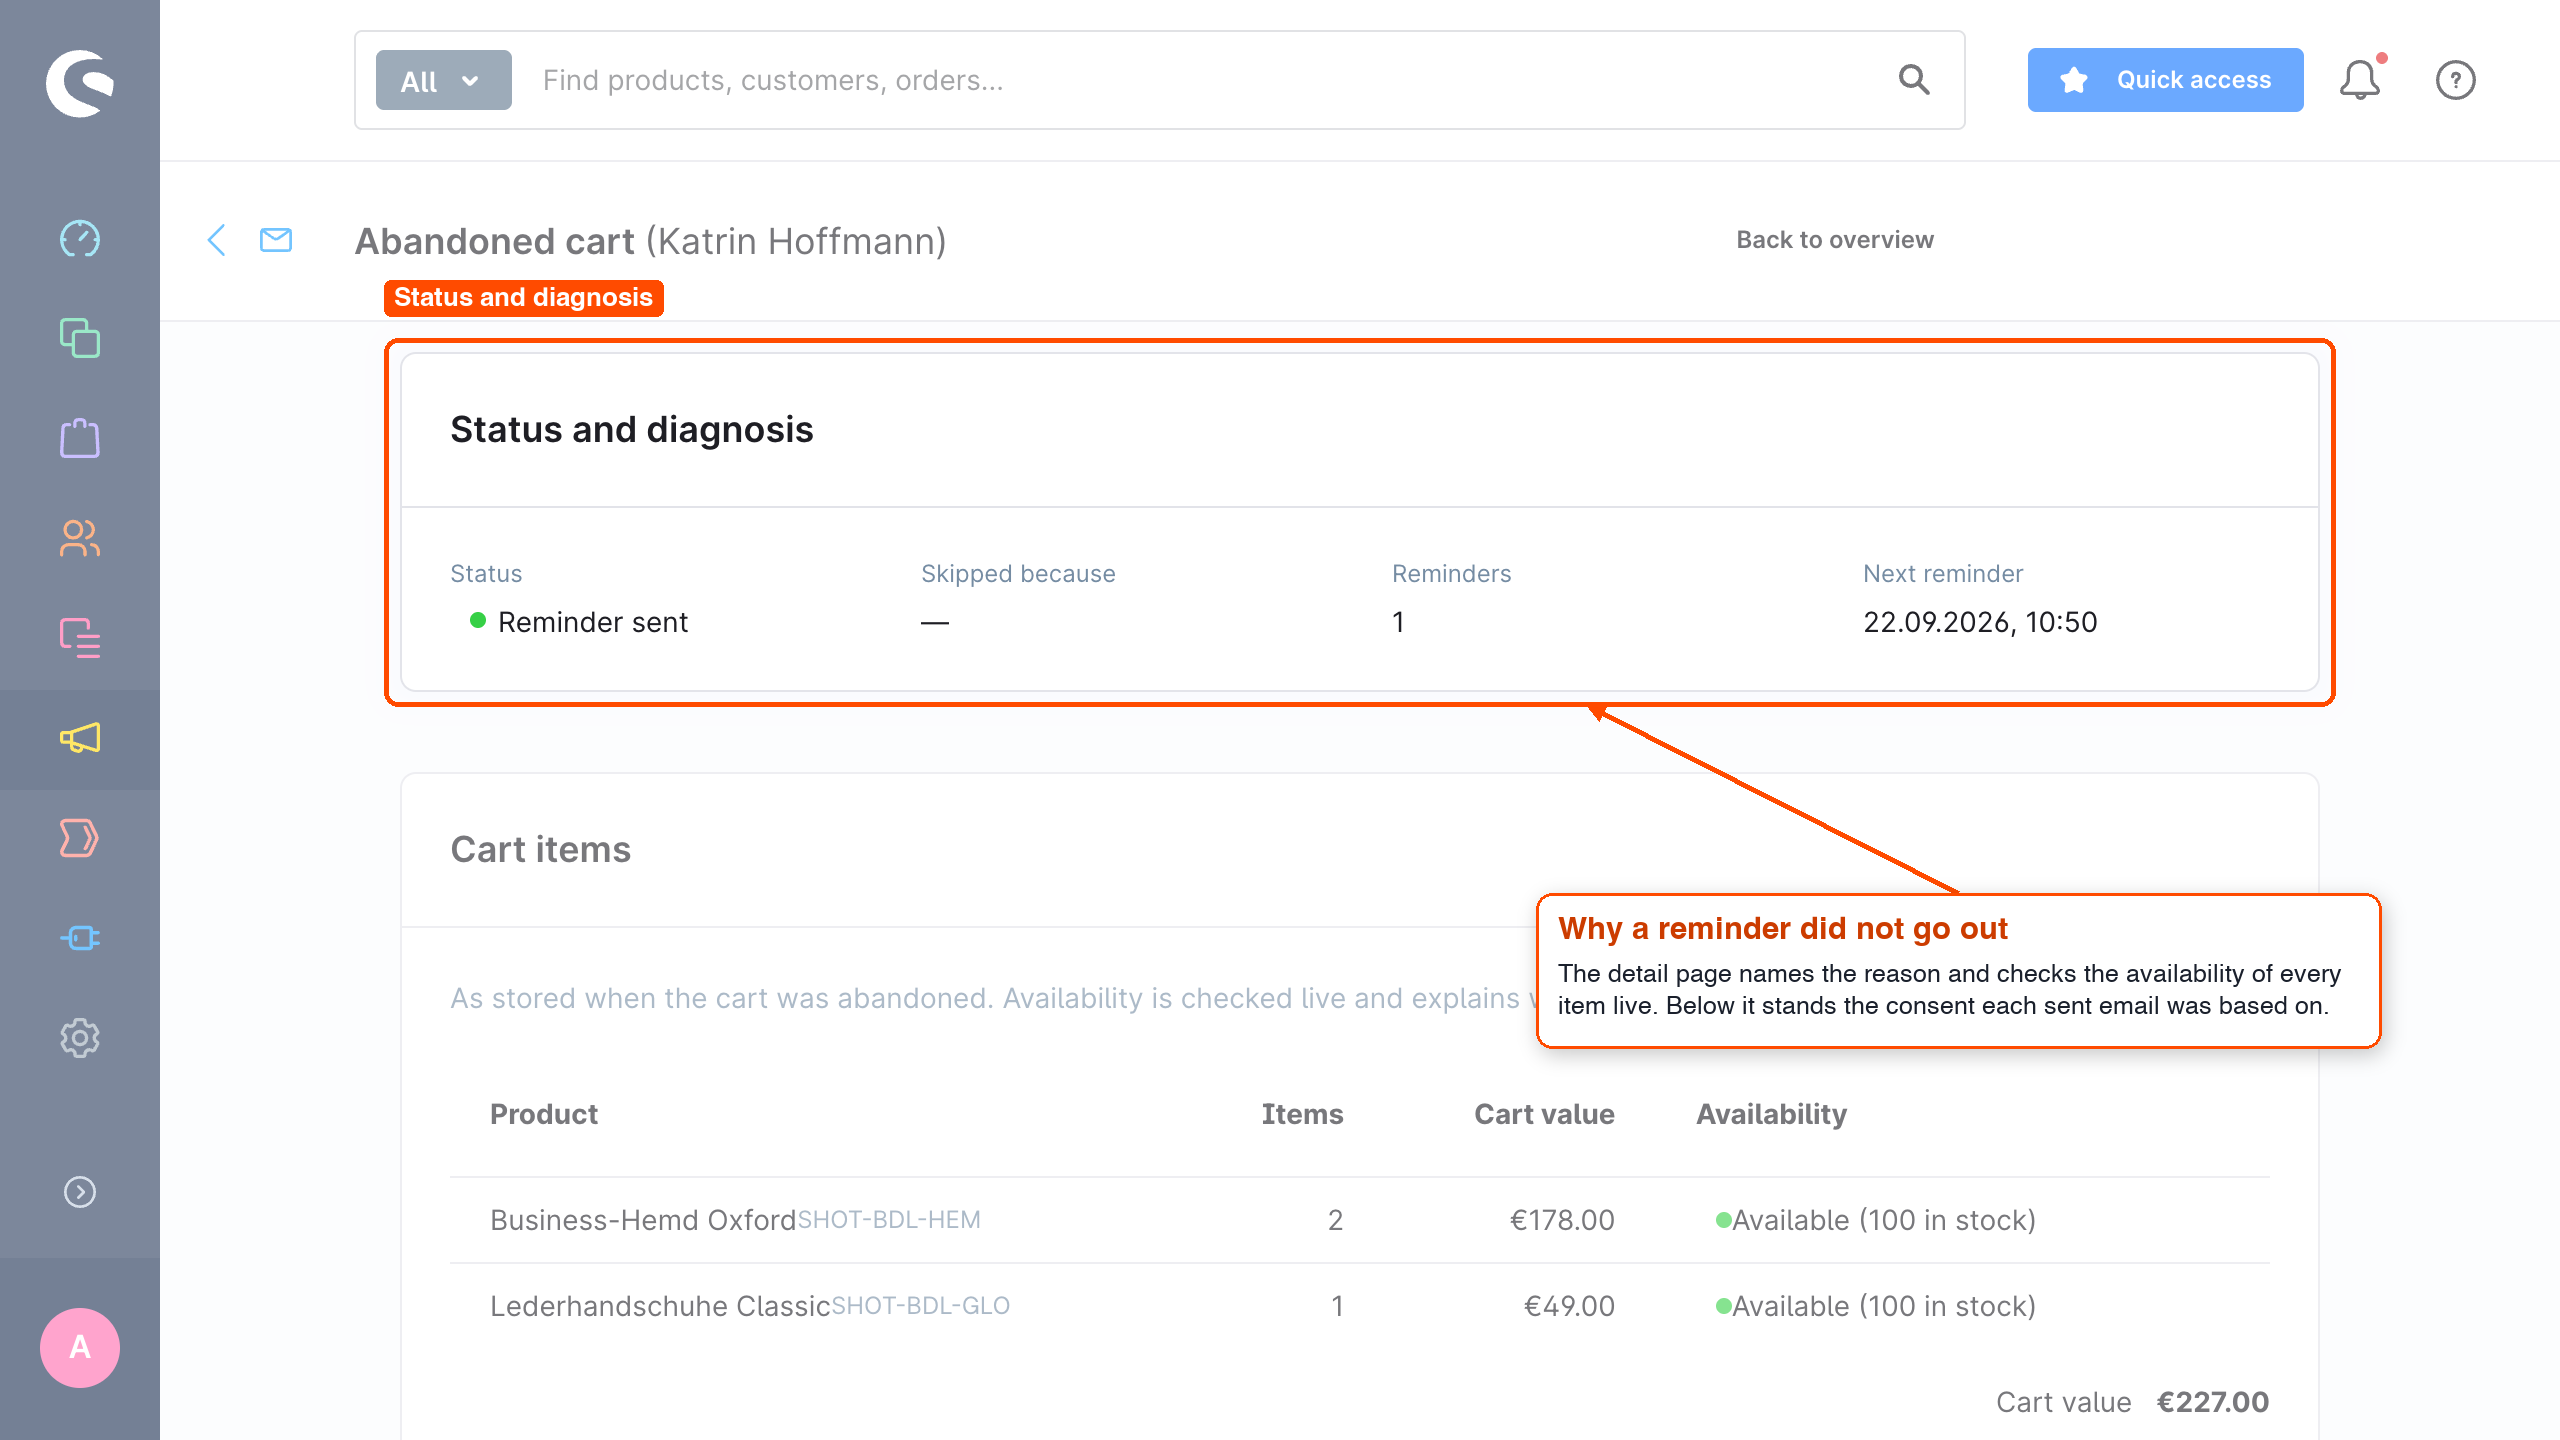Click the Cart items card heading

[541, 849]
